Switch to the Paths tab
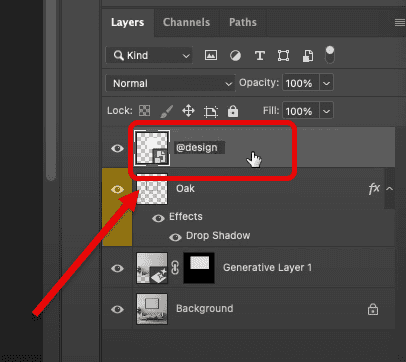Image resolution: width=406 pixels, height=362 pixels. click(243, 22)
